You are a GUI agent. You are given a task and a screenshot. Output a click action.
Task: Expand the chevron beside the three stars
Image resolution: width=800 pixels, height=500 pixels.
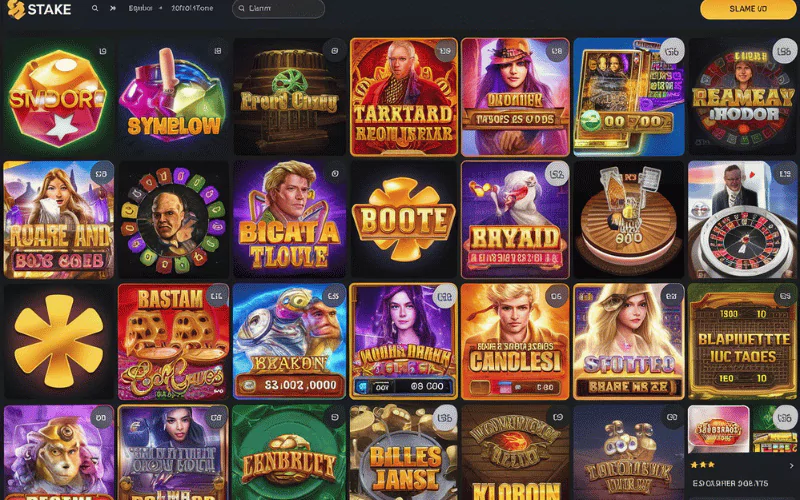(x=791, y=465)
